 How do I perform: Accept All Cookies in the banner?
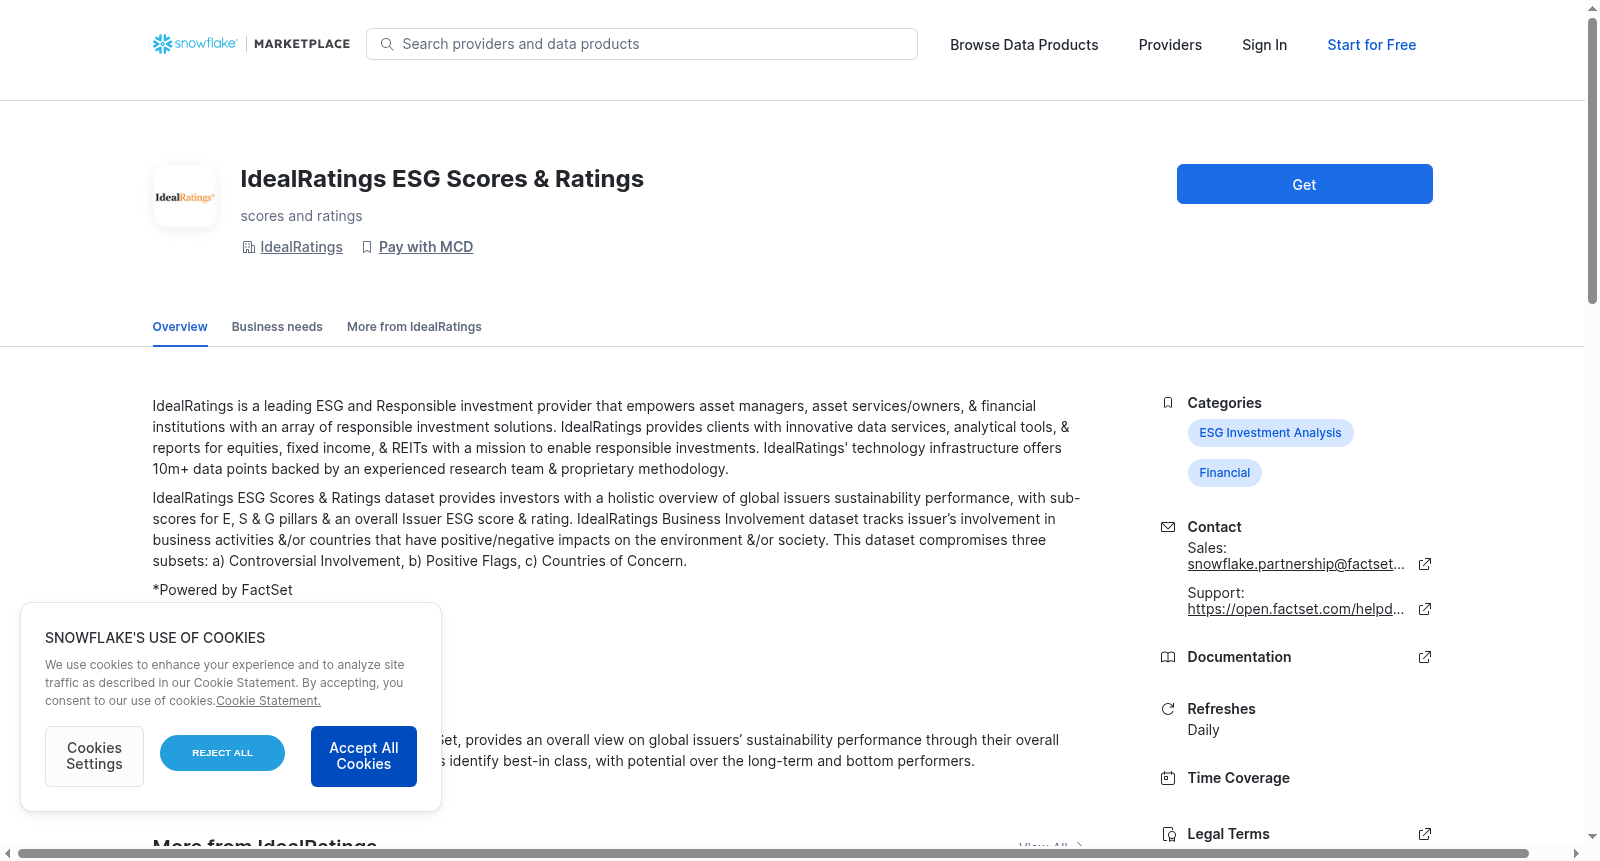point(364,756)
